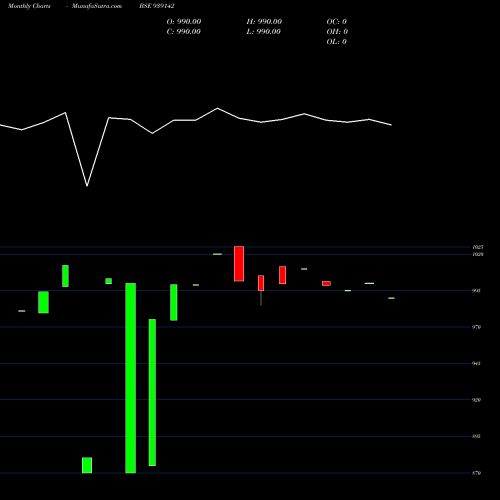Click the deepest trough of the white line chart
The height and width of the screenshot is (500, 500).
click(87, 185)
